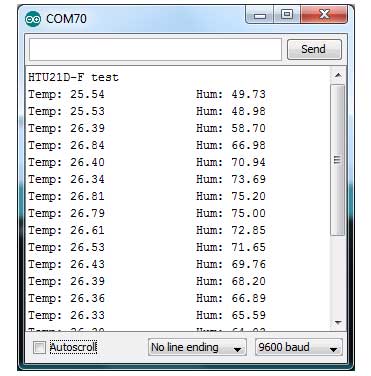Screen dimensions: 371x376
Task: Click the 'Hum: 71.65' reading
Action: pyautogui.click(x=231, y=247)
